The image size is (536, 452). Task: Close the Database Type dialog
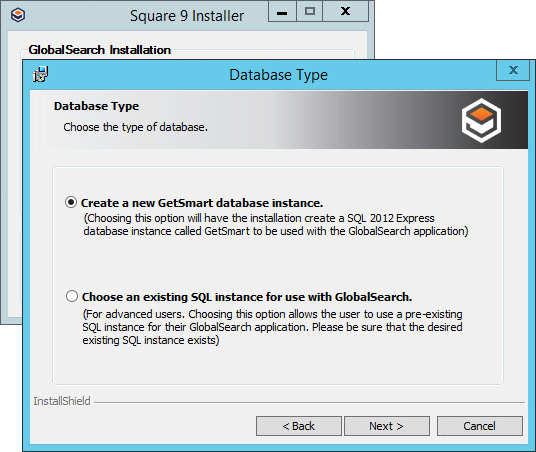click(513, 70)
